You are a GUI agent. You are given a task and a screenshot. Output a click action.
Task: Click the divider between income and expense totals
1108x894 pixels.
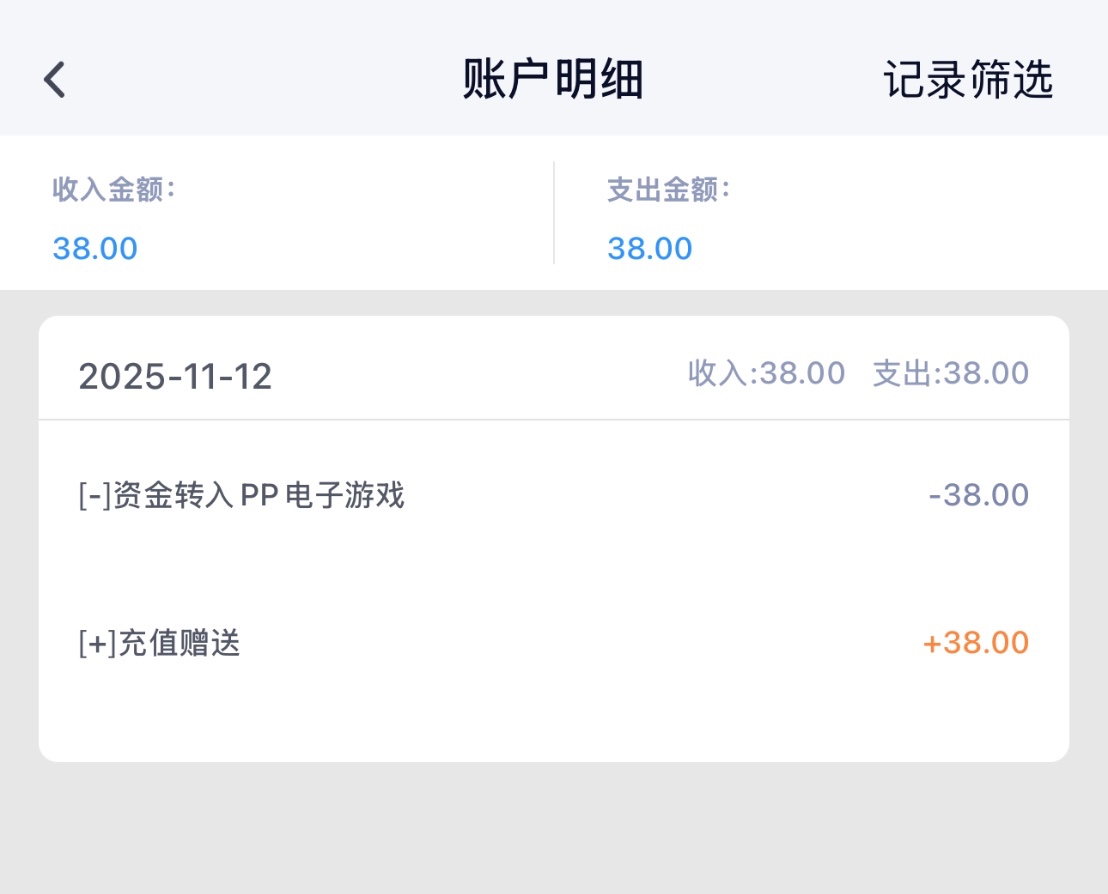tap(554, 213)
